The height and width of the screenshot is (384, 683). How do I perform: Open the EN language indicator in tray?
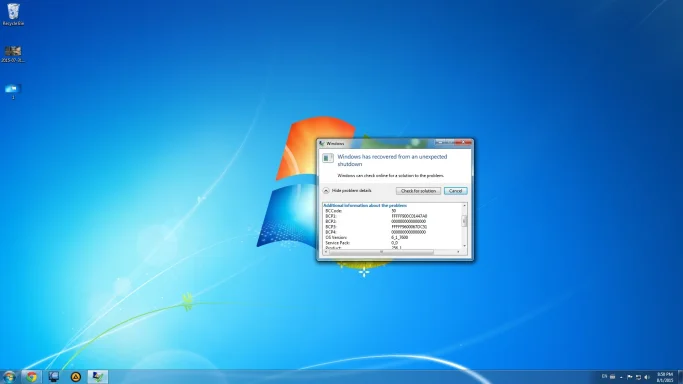click(604, 377)
